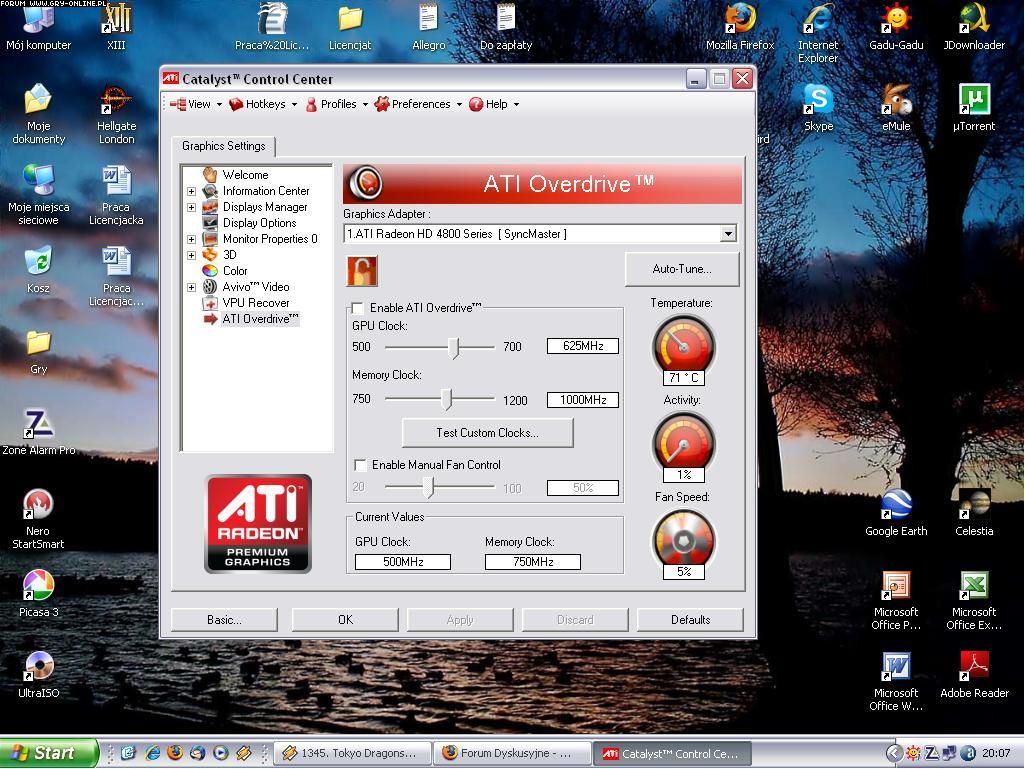Click the orange padlock unlock icon
This screenshot has height=769, width=1025.
point(362,271)
